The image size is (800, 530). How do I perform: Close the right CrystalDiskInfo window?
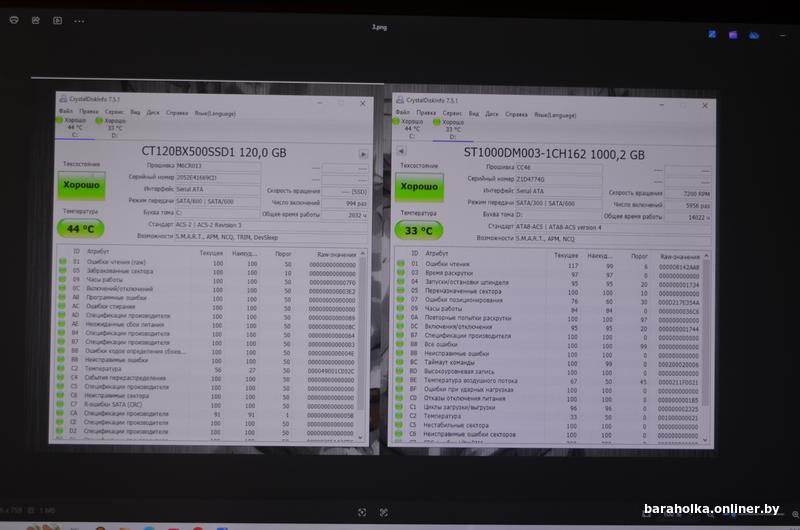(705, 106)
